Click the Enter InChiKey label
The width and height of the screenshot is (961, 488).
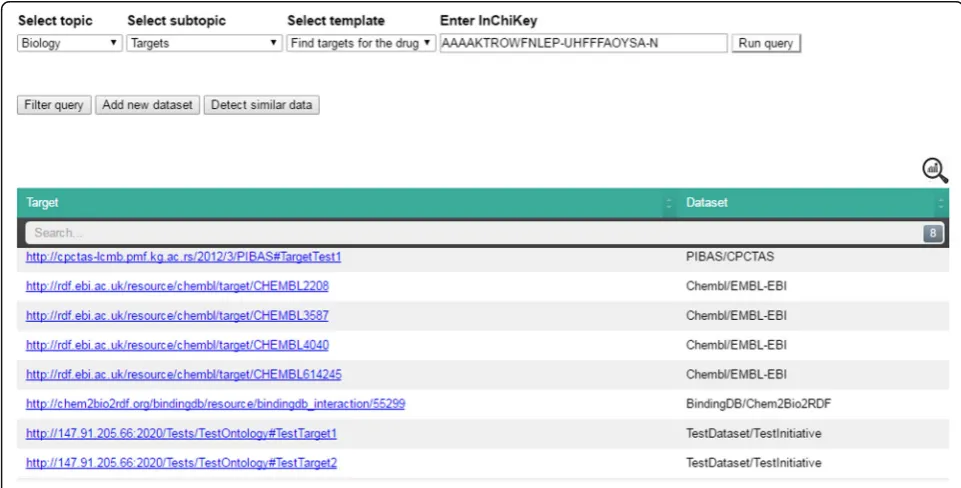click(x=488, y=20)
